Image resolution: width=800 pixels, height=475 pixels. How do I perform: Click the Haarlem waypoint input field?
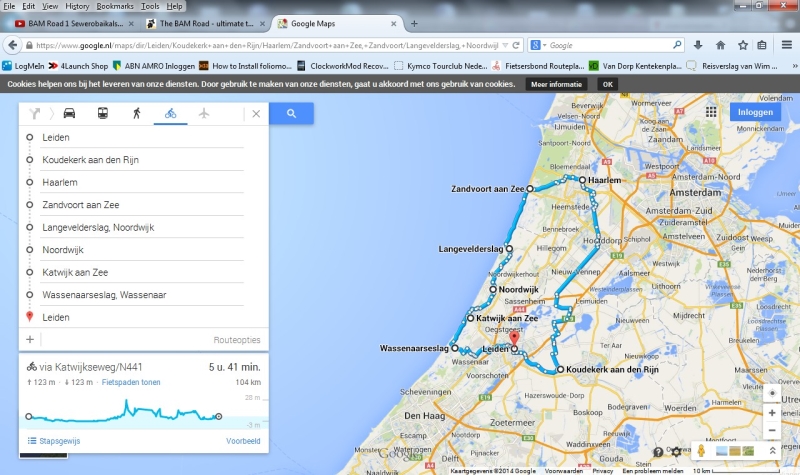[140, 182]
